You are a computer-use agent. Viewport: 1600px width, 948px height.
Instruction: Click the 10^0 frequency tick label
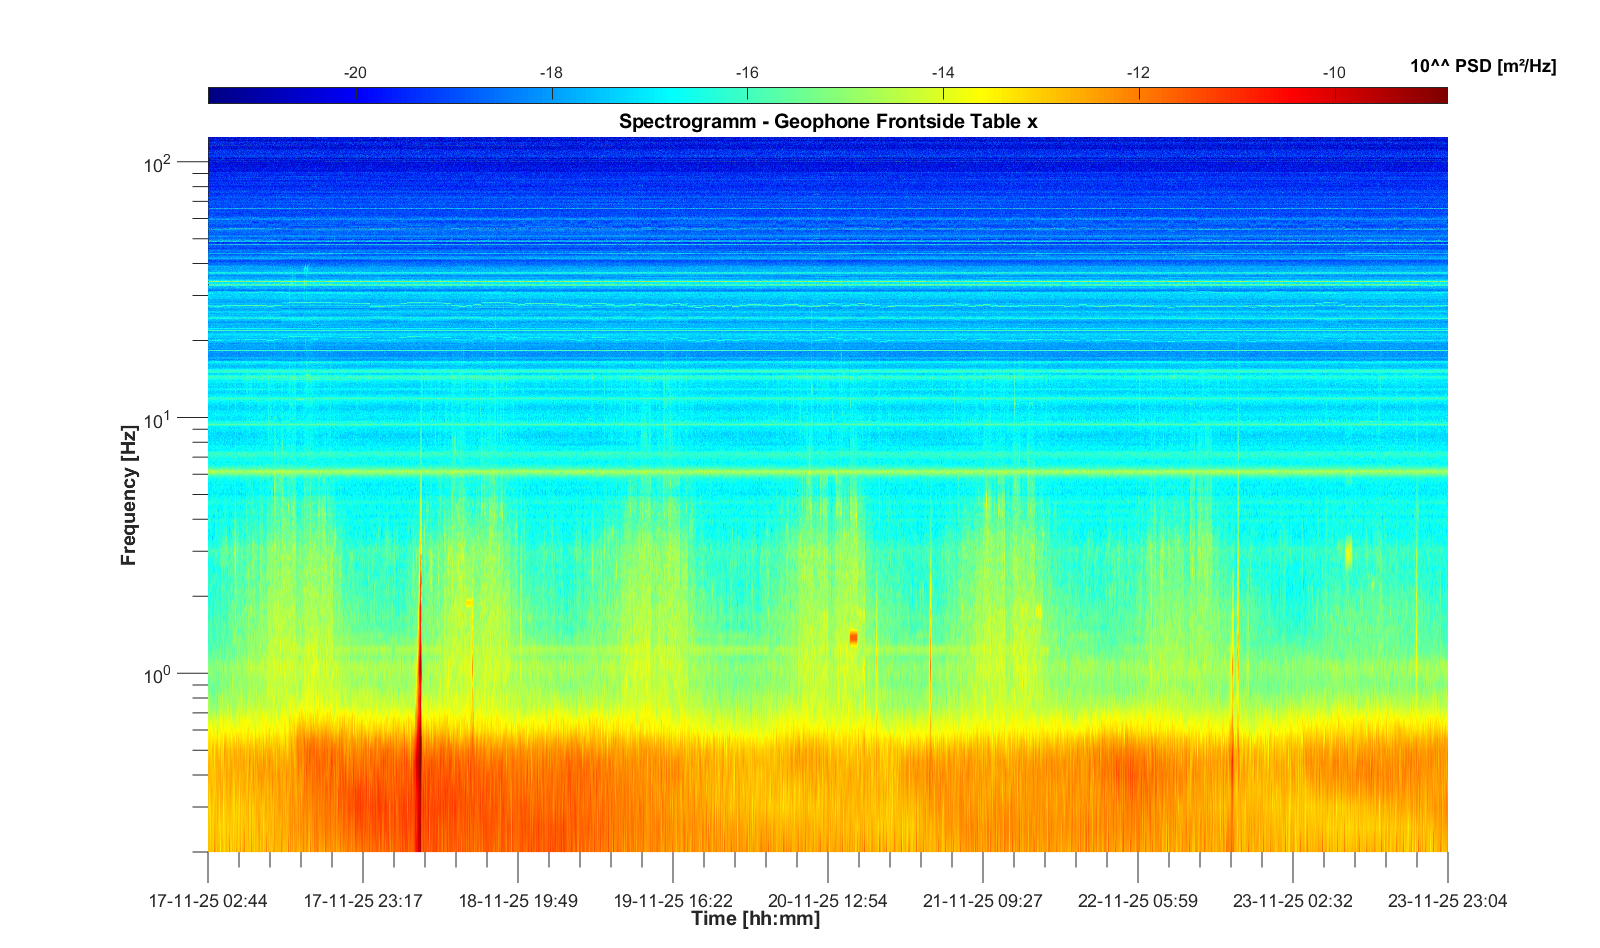(x=158, y=676)
